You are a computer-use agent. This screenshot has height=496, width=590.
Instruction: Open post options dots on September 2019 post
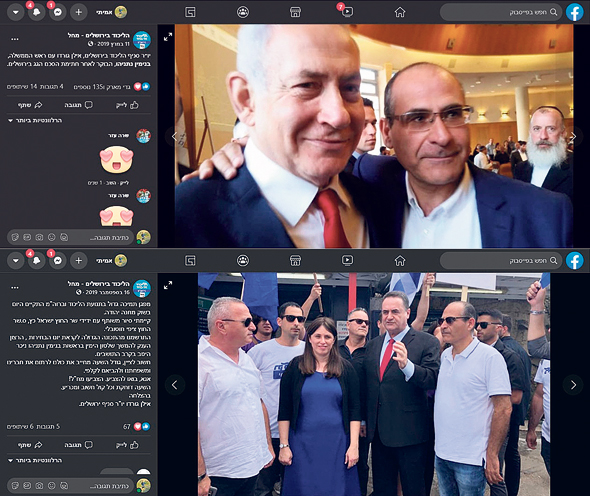[15, 288]
